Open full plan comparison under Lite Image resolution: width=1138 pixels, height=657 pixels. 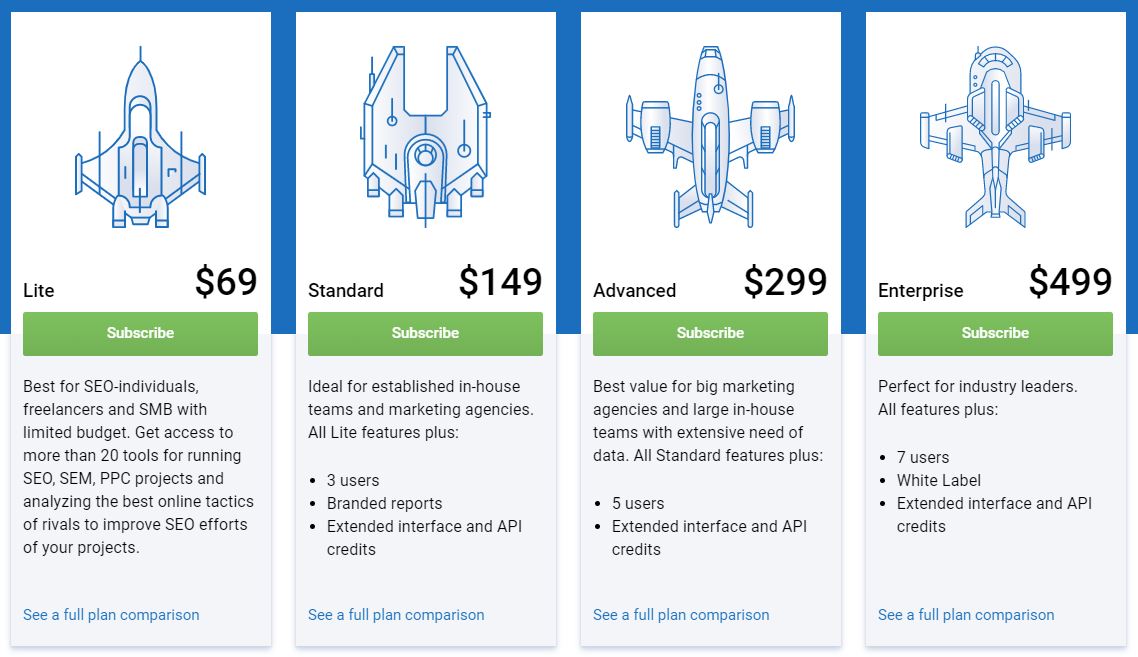(x=111, y=615)
